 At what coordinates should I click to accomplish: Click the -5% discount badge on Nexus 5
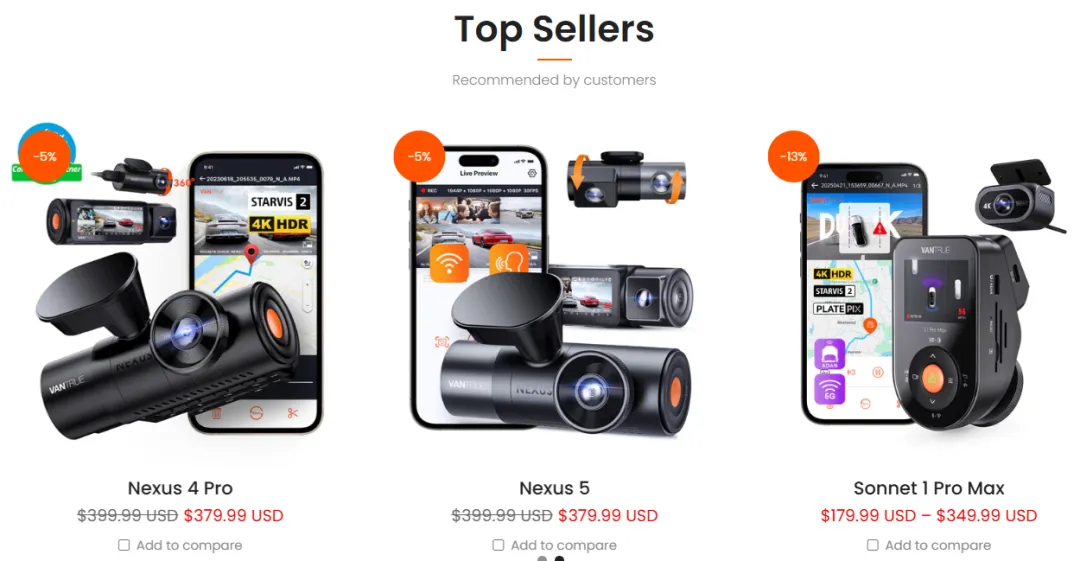click(419, 156)
